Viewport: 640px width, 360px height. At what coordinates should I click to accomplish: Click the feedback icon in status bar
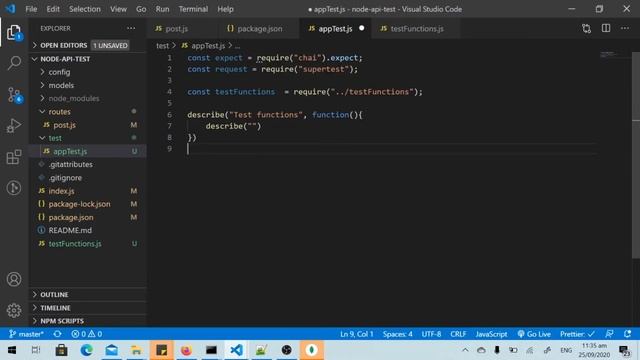[x=609, y=334]
